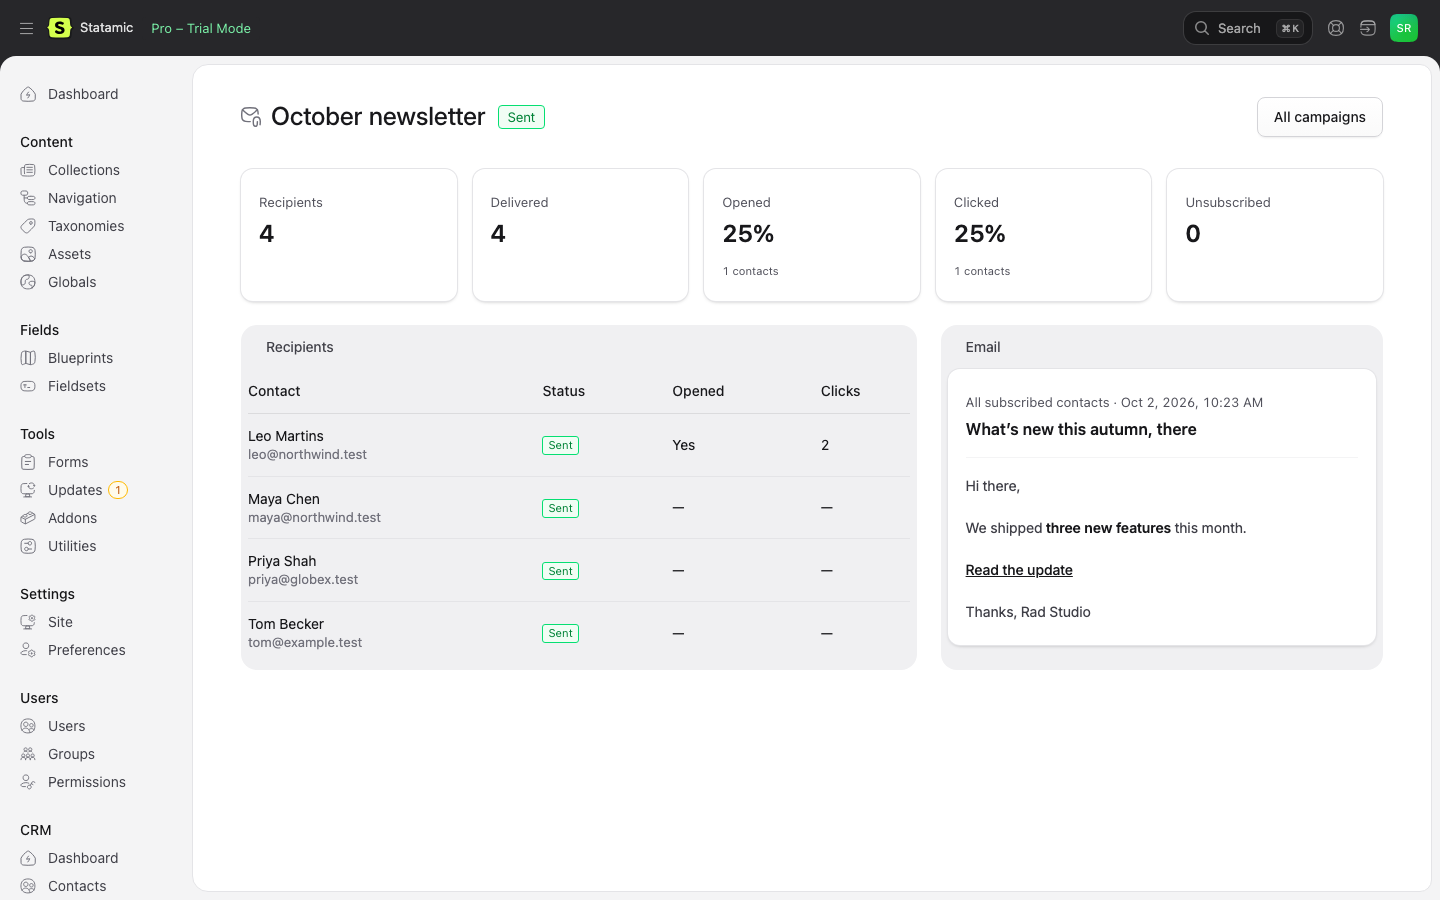1440x900 pixels.
Task: Follow the Read the update link
Action: pyautogui.click(x=1019, y=570)
